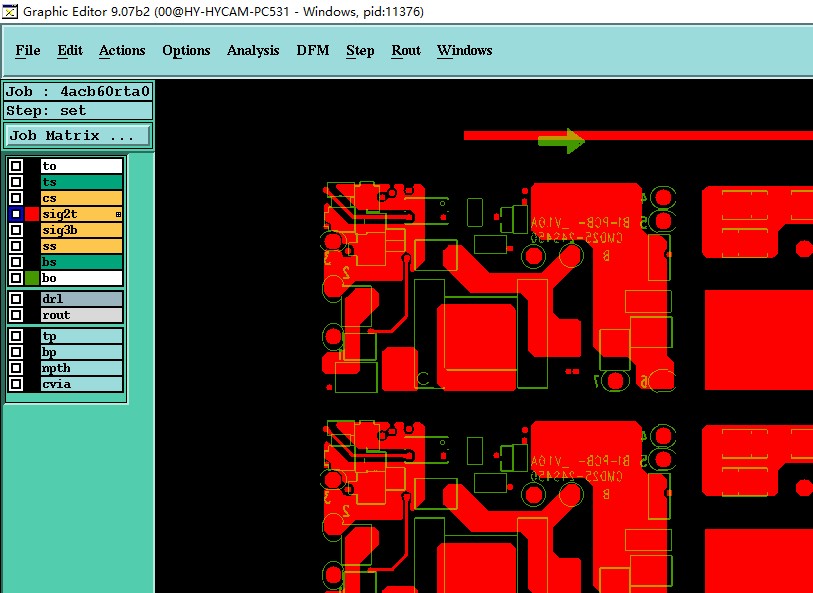Click the Job name field 4acb60rta0
The width and height of the screenshot is (813, 593).
click(x=78, y=92)
